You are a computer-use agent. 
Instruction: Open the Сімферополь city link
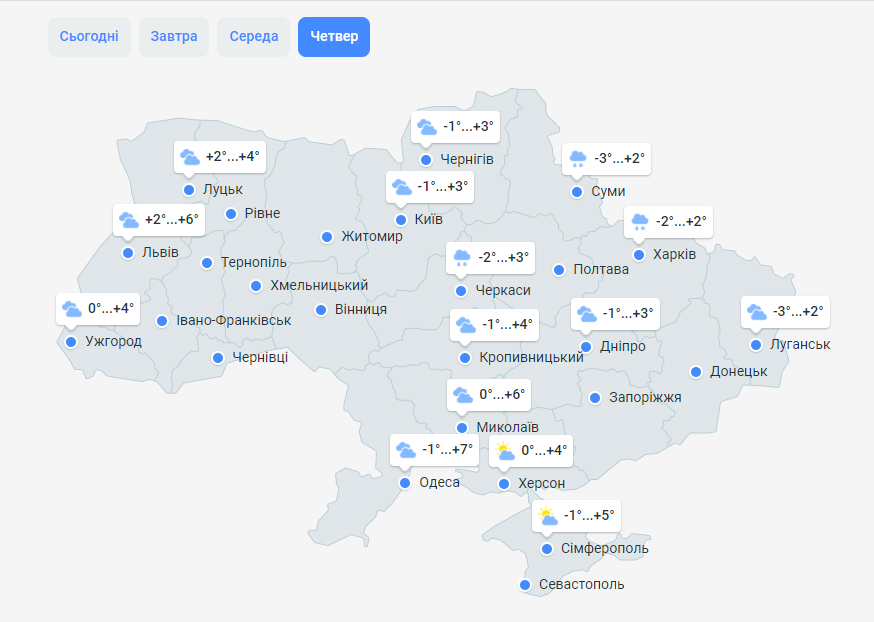pyautogui.click(x=605, y=548)
